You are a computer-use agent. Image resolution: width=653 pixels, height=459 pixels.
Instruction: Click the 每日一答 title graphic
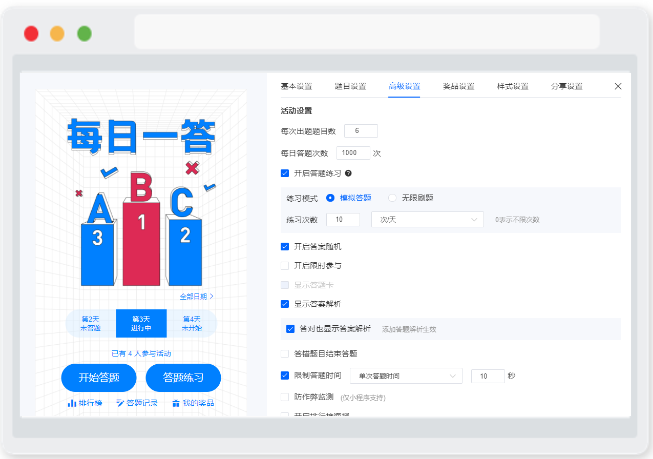click(x=141, y=137)
